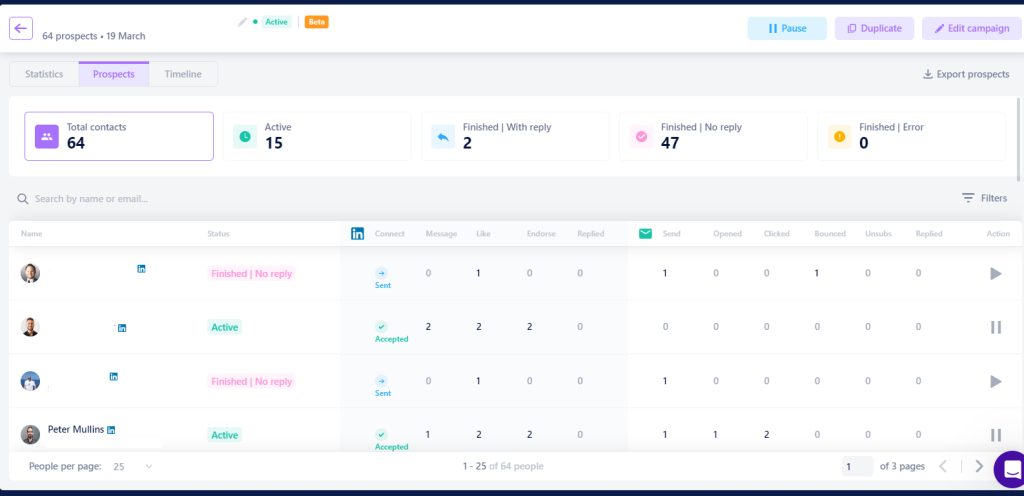This screenshot has height=496, width=1024.
Task: Focus the search by name or email field
Action: (x=91, y=198)
